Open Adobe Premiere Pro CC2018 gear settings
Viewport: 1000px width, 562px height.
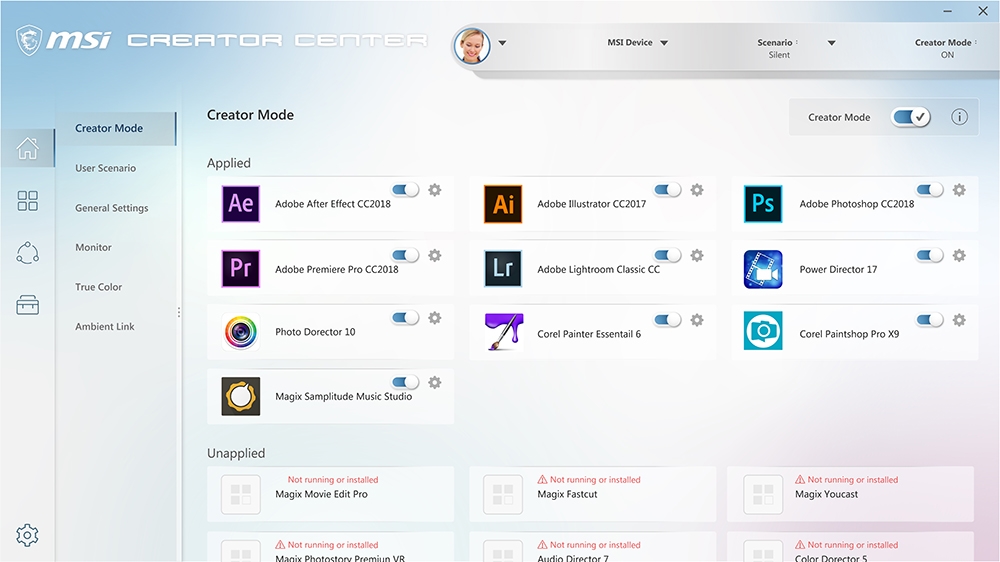[x=435, y=255]
